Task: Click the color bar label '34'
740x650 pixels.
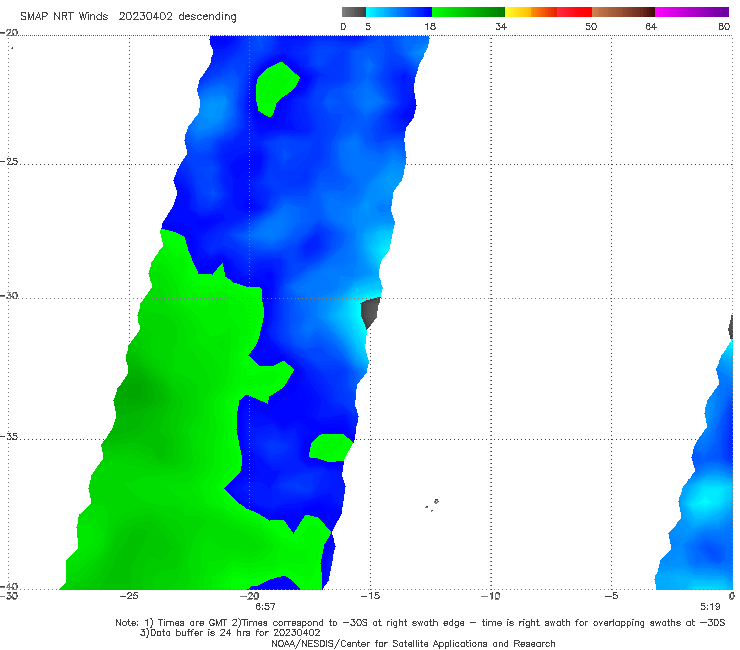Action: (501, 27)
